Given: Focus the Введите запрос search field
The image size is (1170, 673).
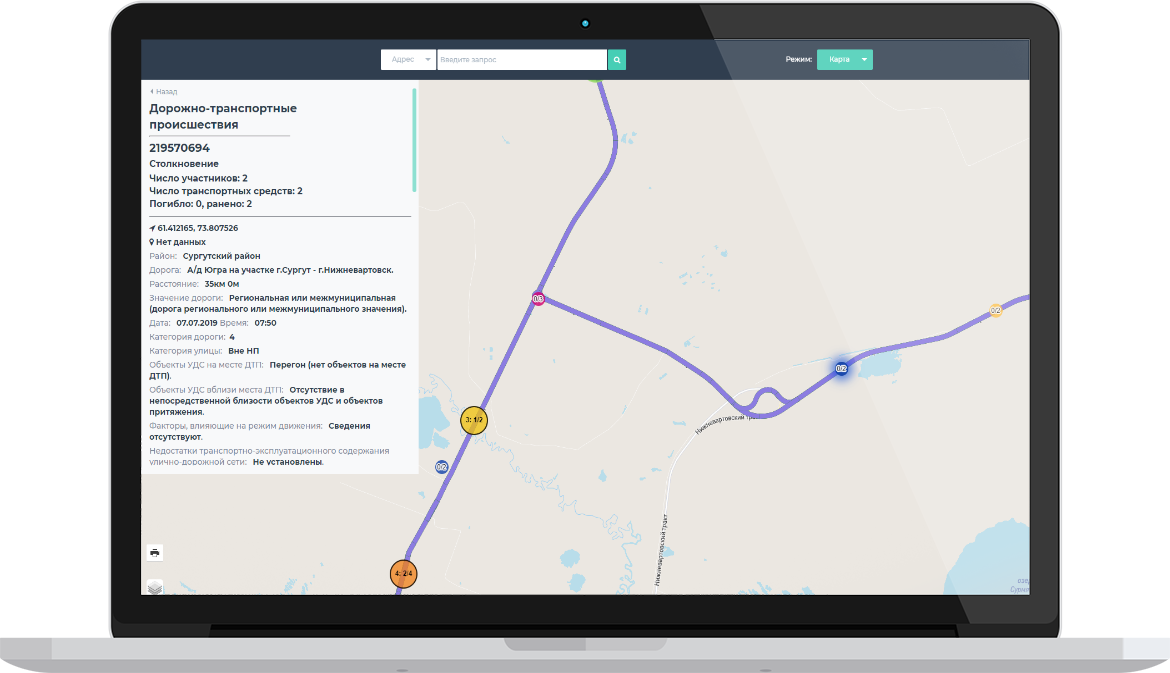Looking at the screenshot, I should 522,60.
